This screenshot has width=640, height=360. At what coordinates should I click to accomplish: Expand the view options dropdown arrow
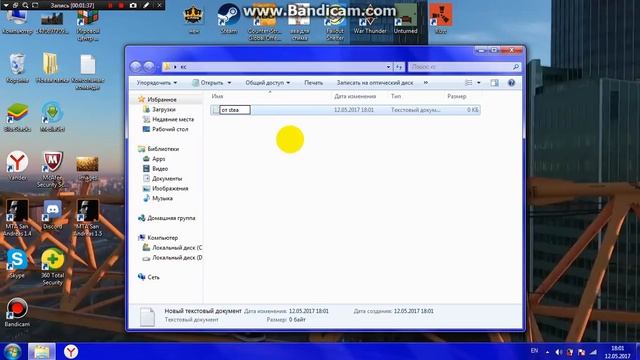point(478,83)
